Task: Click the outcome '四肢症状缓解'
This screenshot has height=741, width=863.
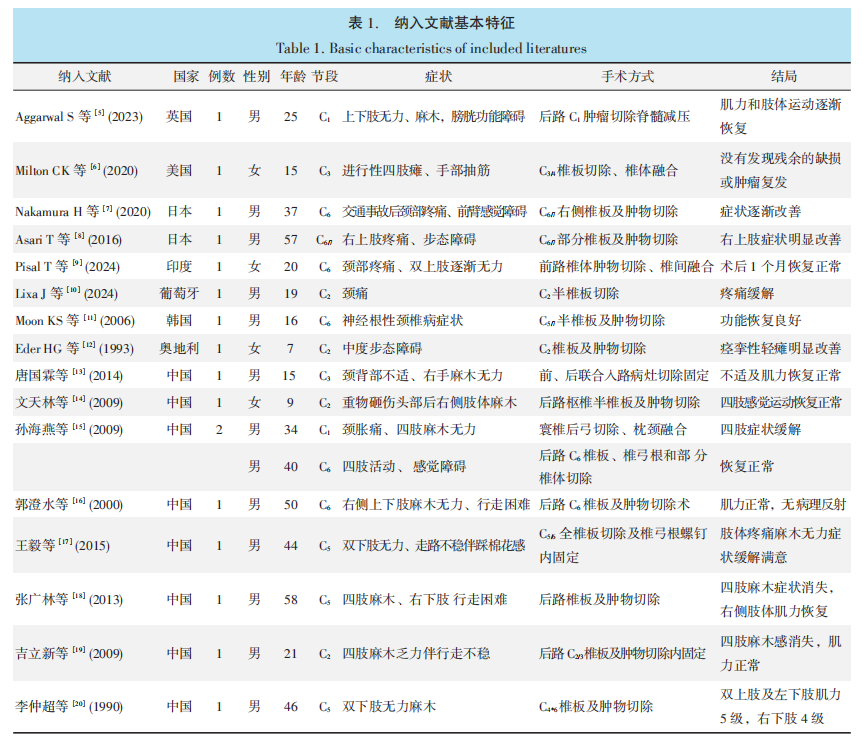Action: (760, 429)
